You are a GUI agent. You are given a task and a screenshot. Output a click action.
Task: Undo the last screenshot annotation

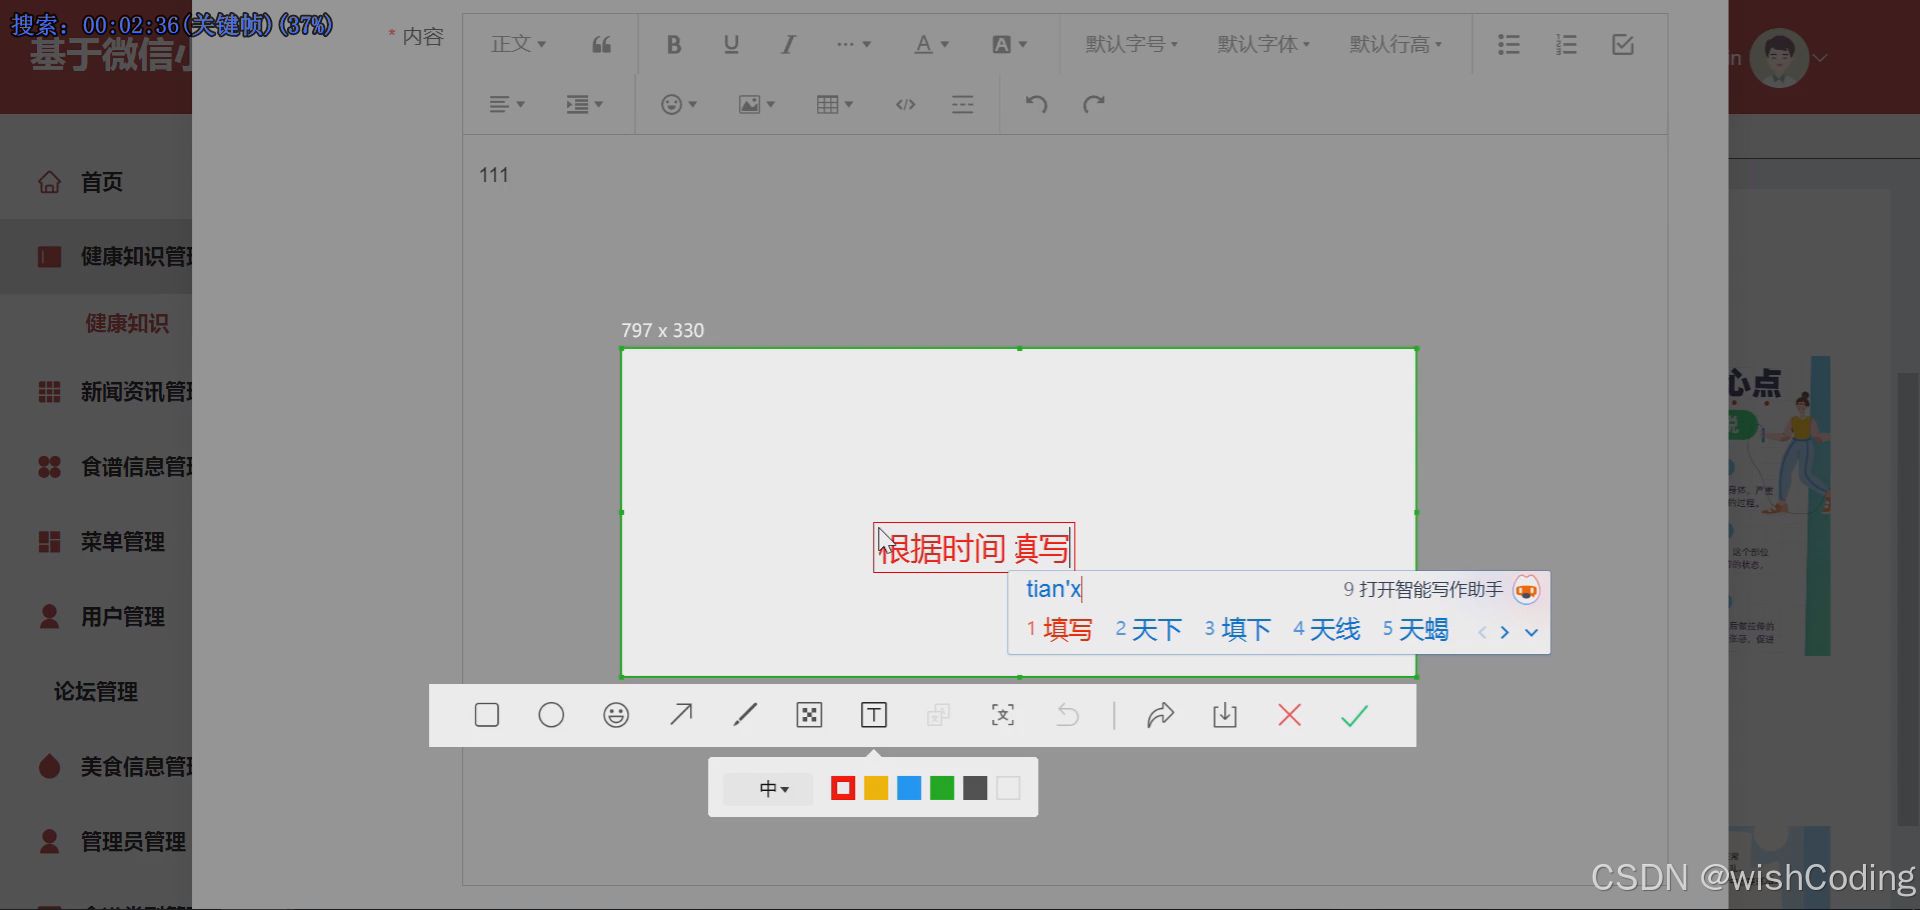1068,715
